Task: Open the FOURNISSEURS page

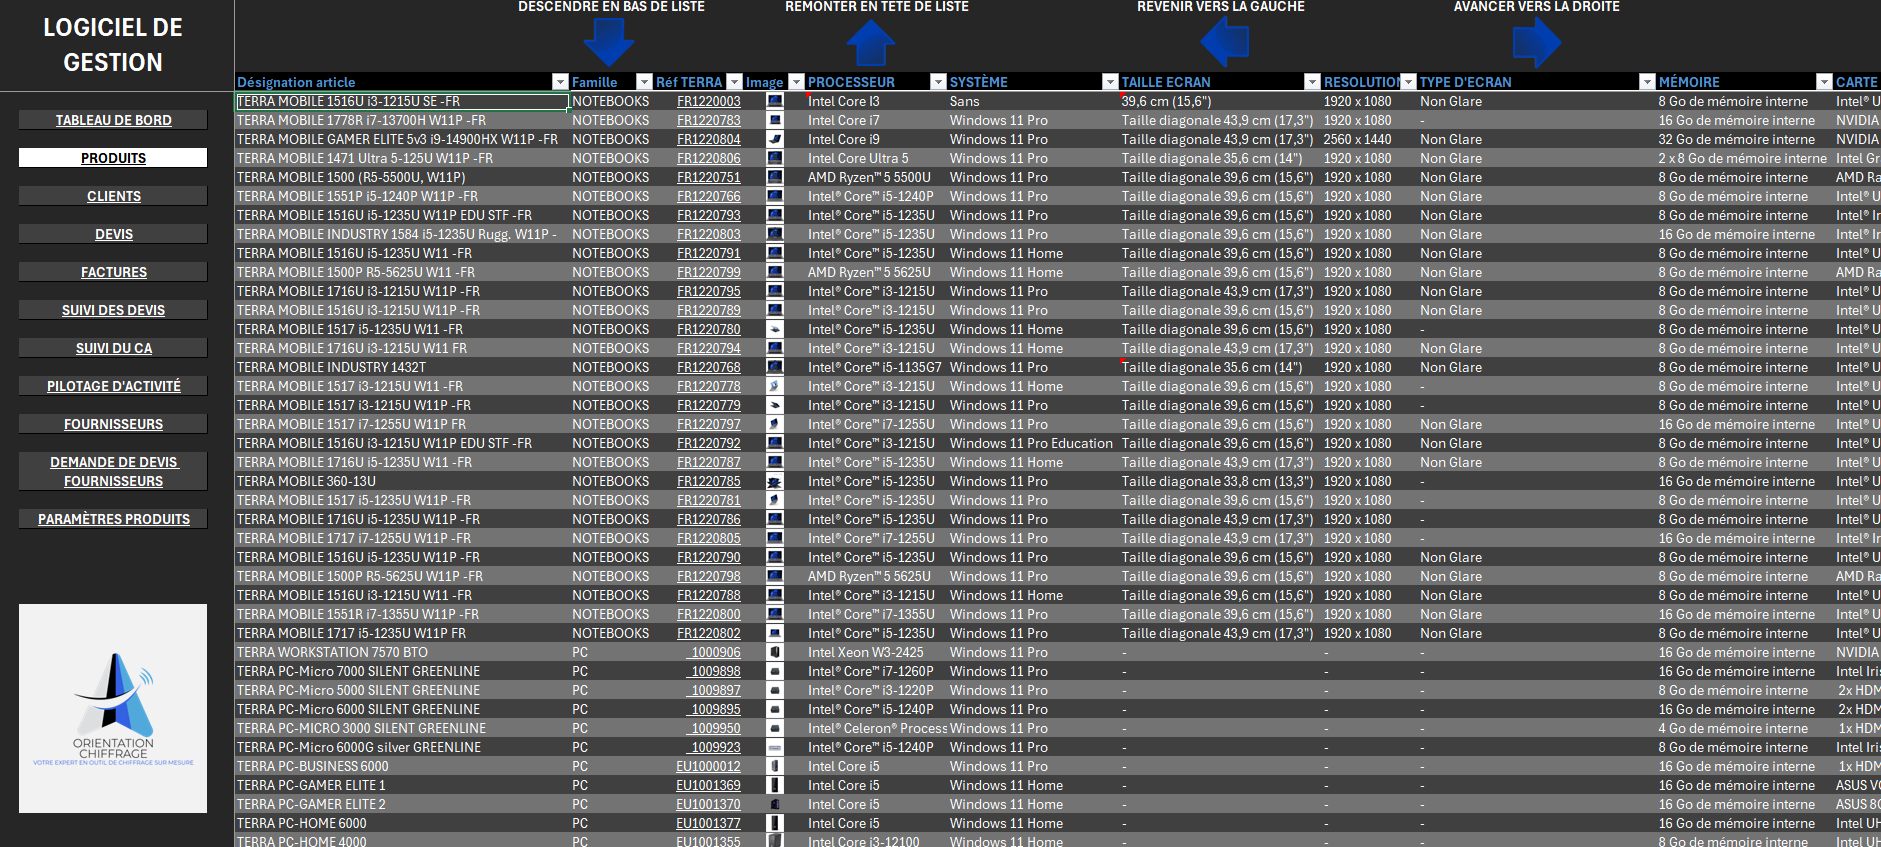Action: (x=113, y=424)
